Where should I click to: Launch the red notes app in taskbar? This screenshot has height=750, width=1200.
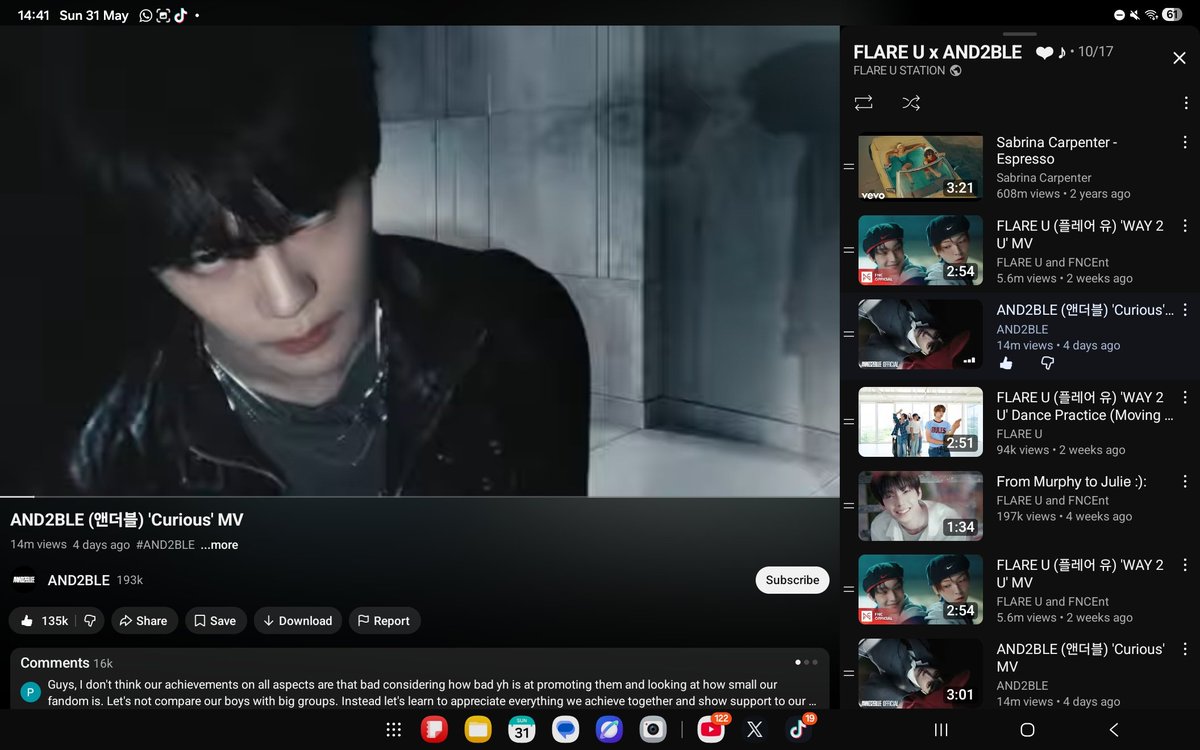[x=434, y=730]
